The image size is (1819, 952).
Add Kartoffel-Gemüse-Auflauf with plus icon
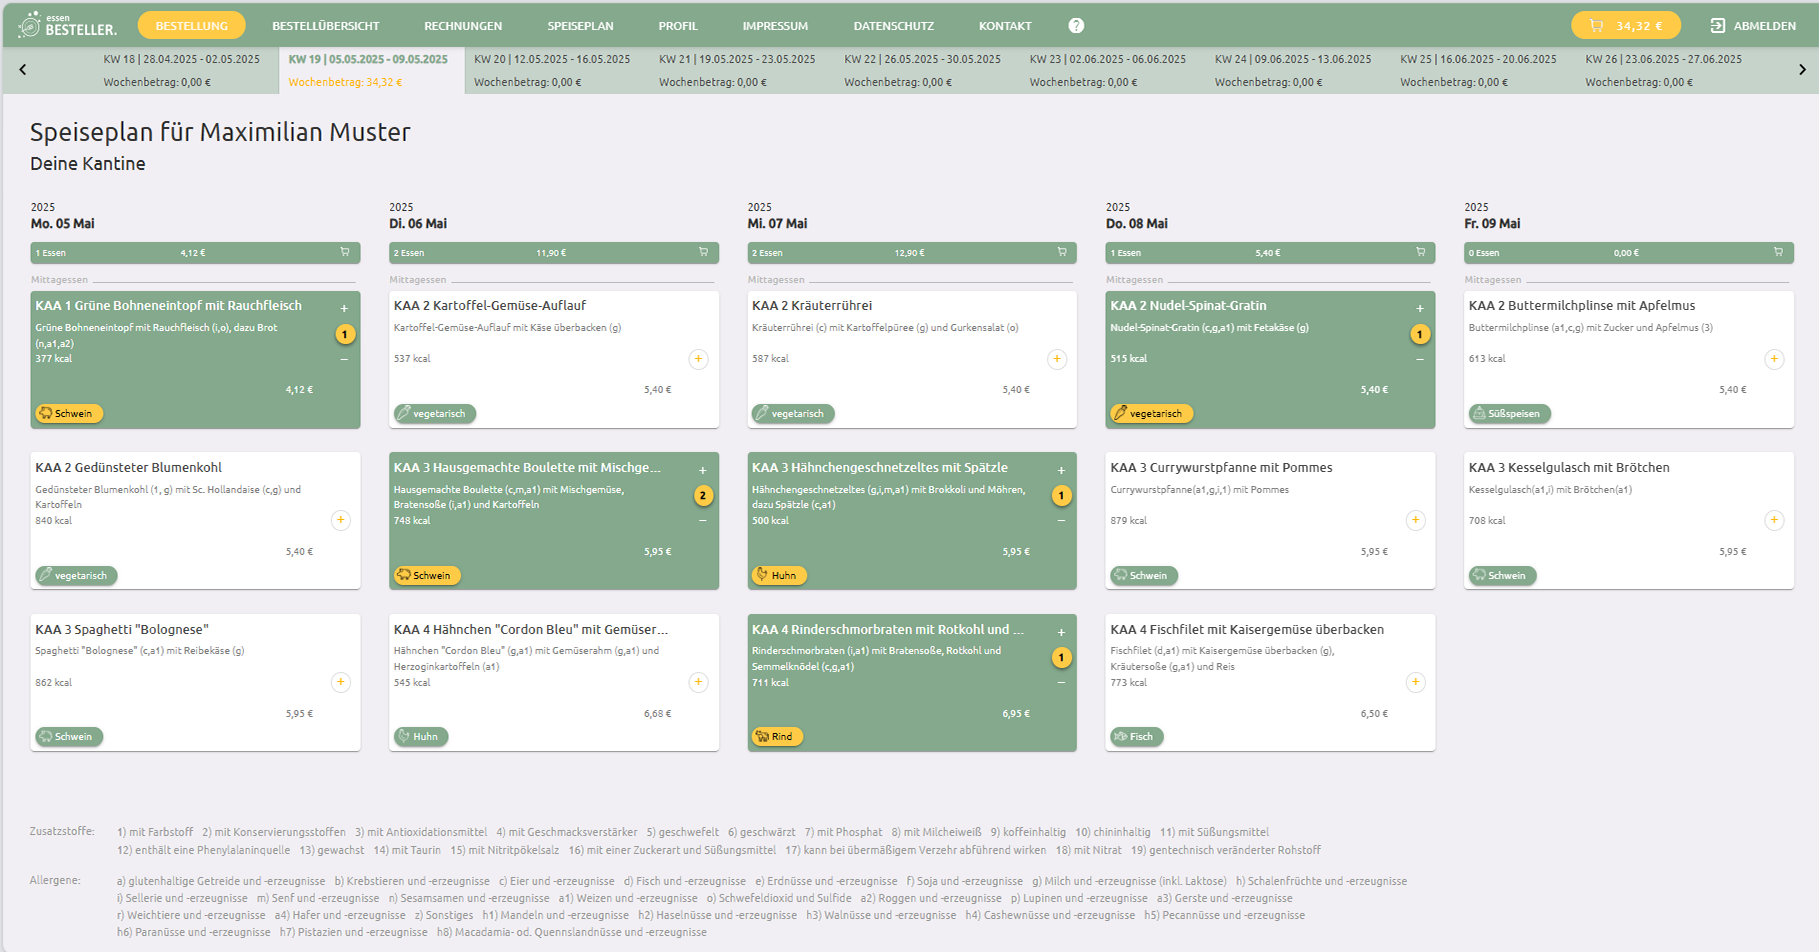pos(698,359)
